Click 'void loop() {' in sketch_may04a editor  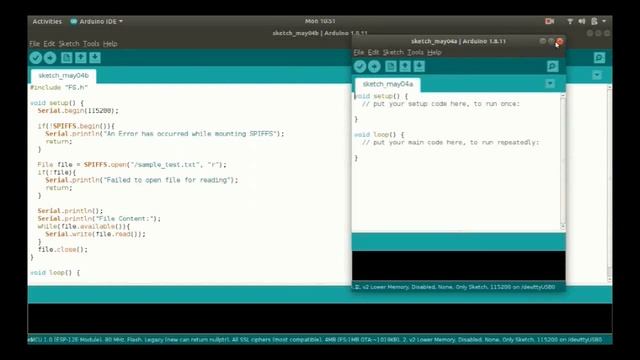[379, 135]
